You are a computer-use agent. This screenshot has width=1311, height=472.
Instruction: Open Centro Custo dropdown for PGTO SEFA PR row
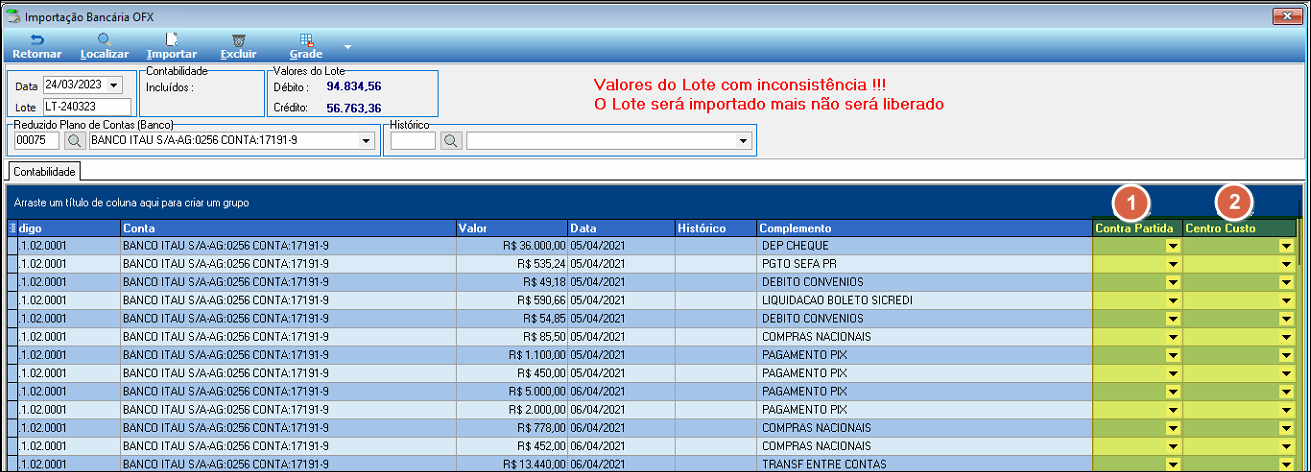[1287, 264]
